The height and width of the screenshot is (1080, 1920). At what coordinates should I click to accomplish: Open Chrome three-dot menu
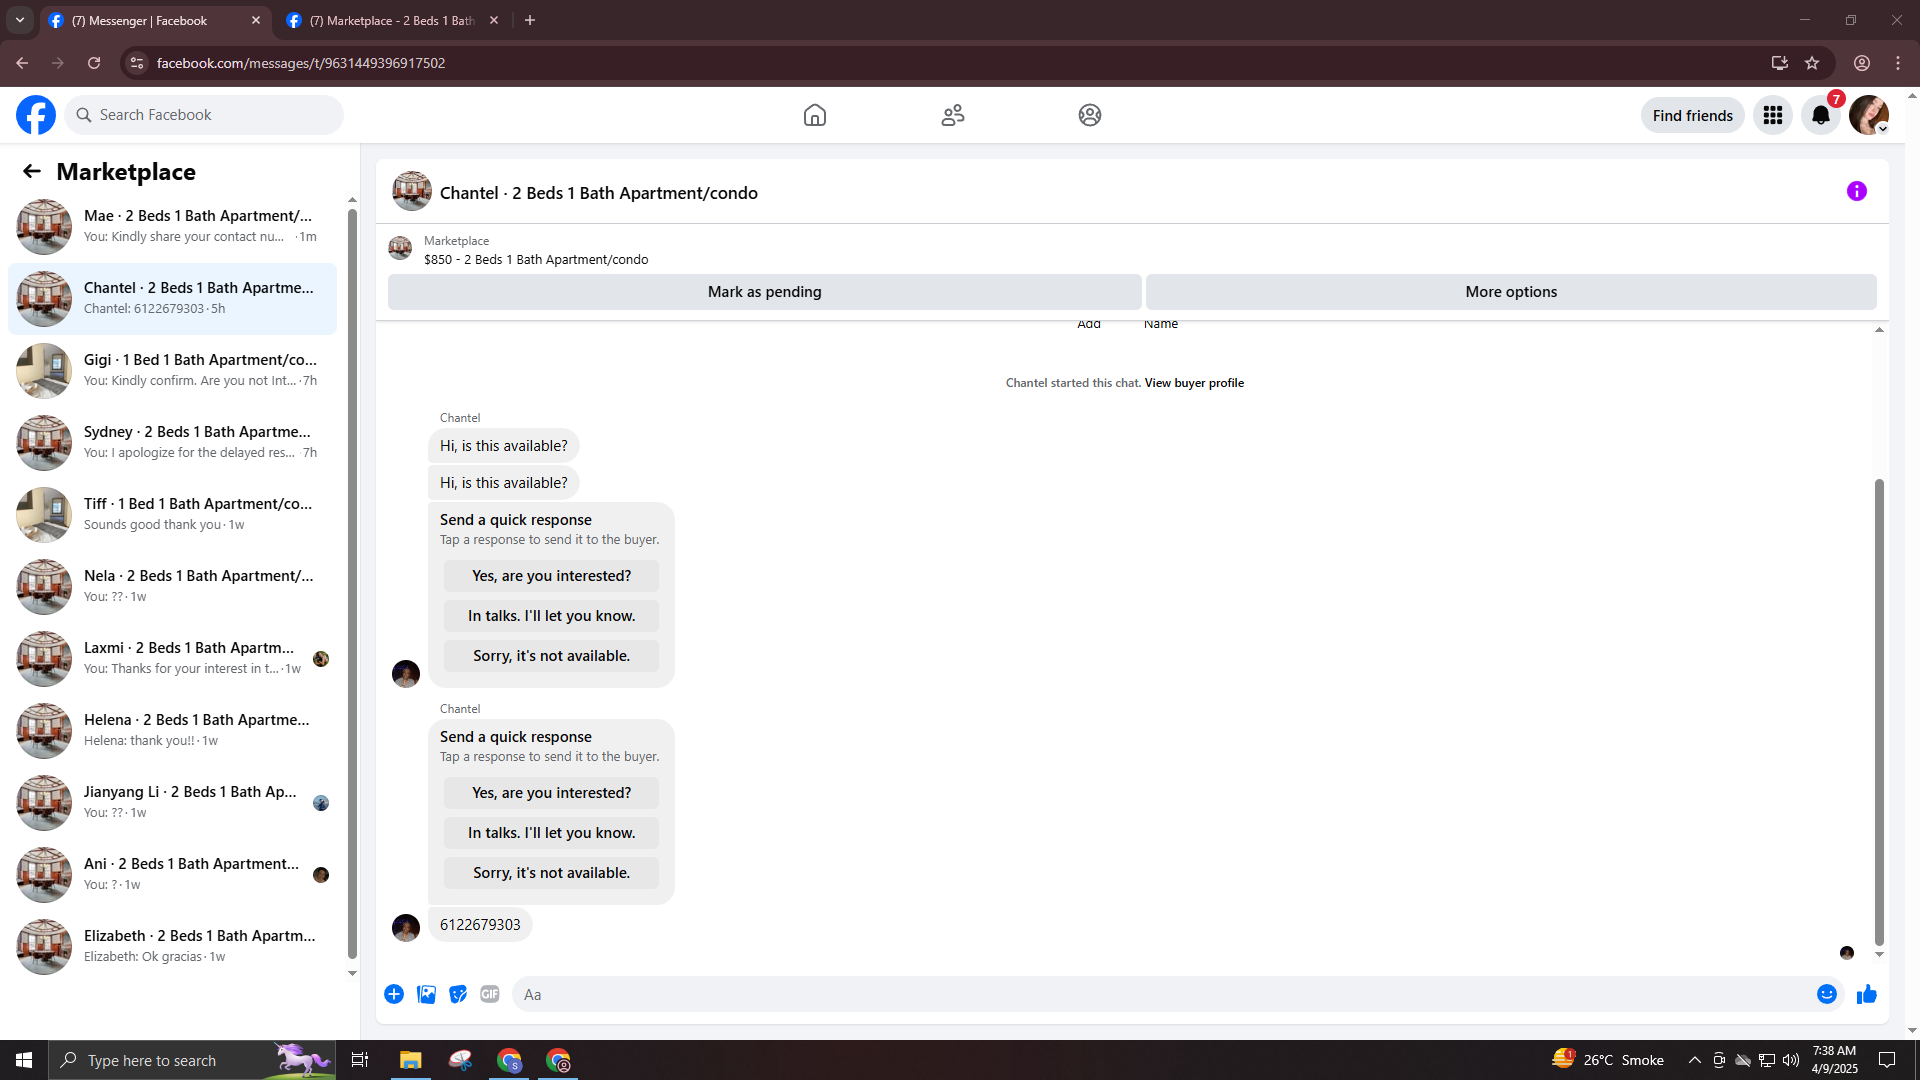pos(1898,63)
